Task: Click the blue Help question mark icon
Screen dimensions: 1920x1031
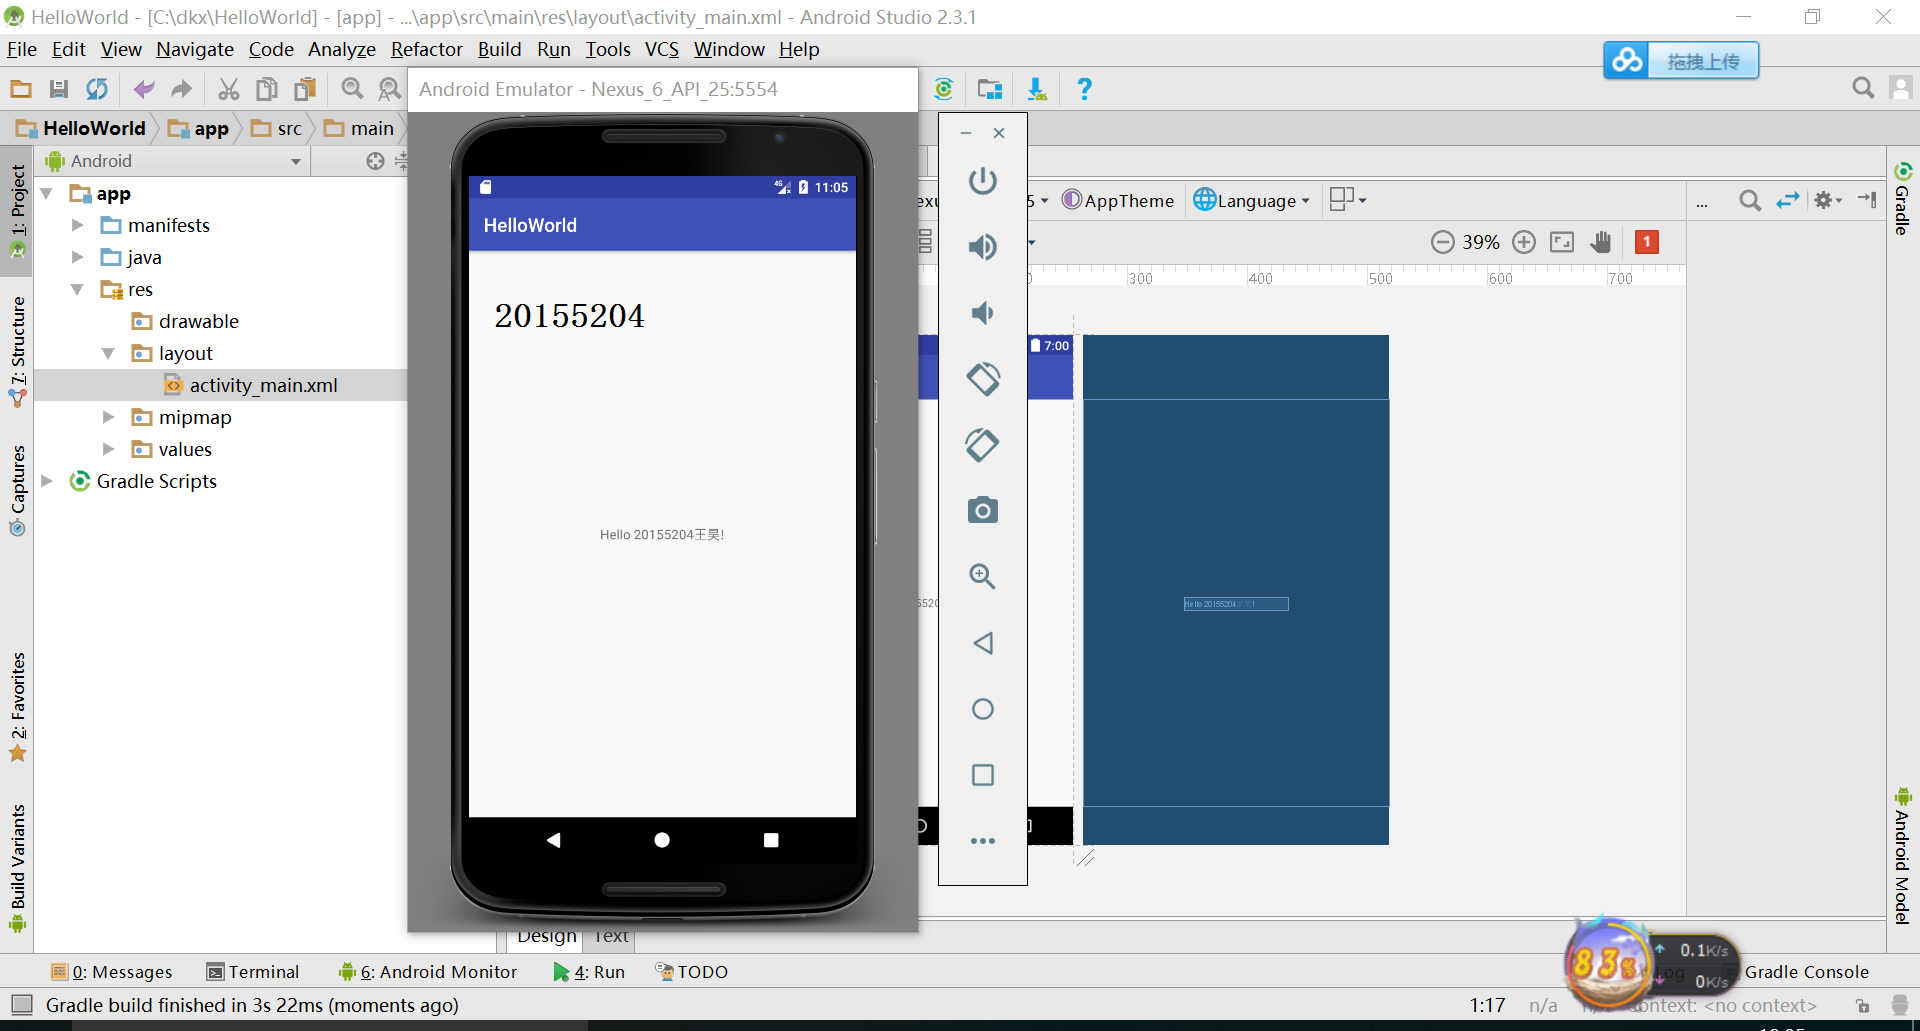Action: click(1084, 89)
